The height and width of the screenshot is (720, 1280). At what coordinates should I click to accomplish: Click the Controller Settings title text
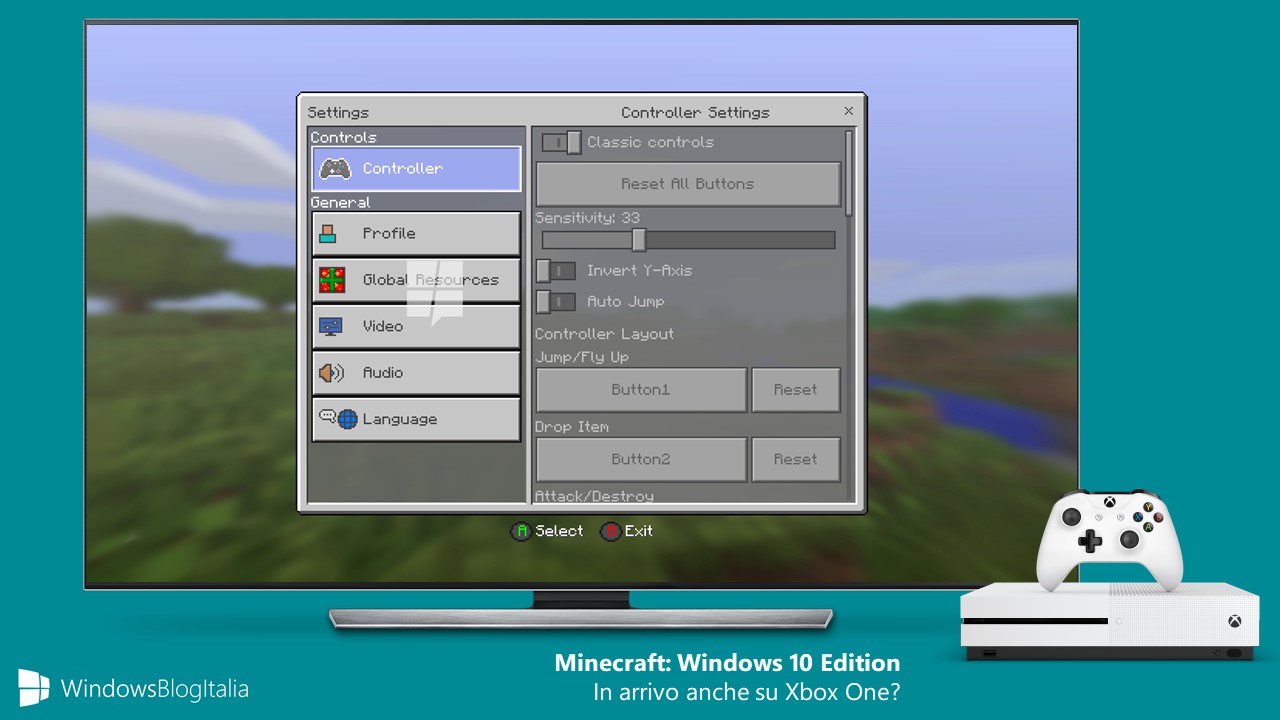pyautogui.click(x=695, y=113)
